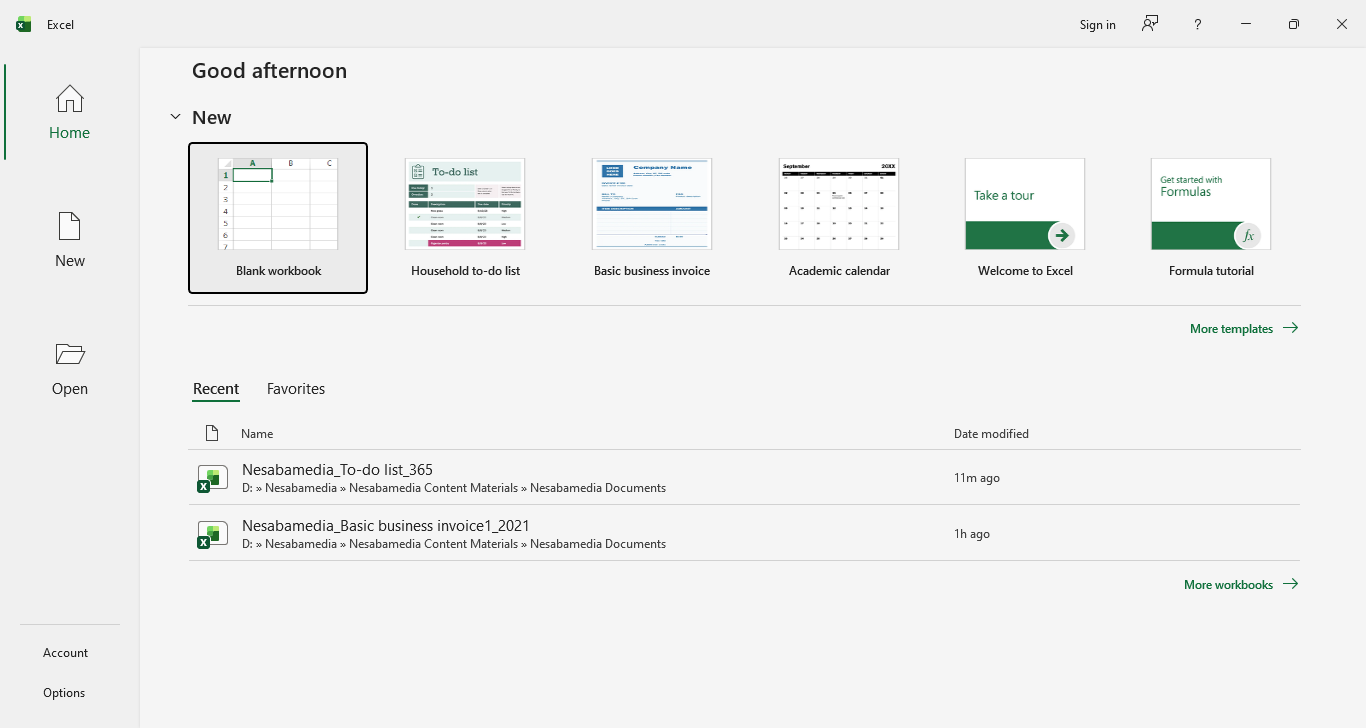
Task: Select Household to-do list template
Action: coord(465,218)
